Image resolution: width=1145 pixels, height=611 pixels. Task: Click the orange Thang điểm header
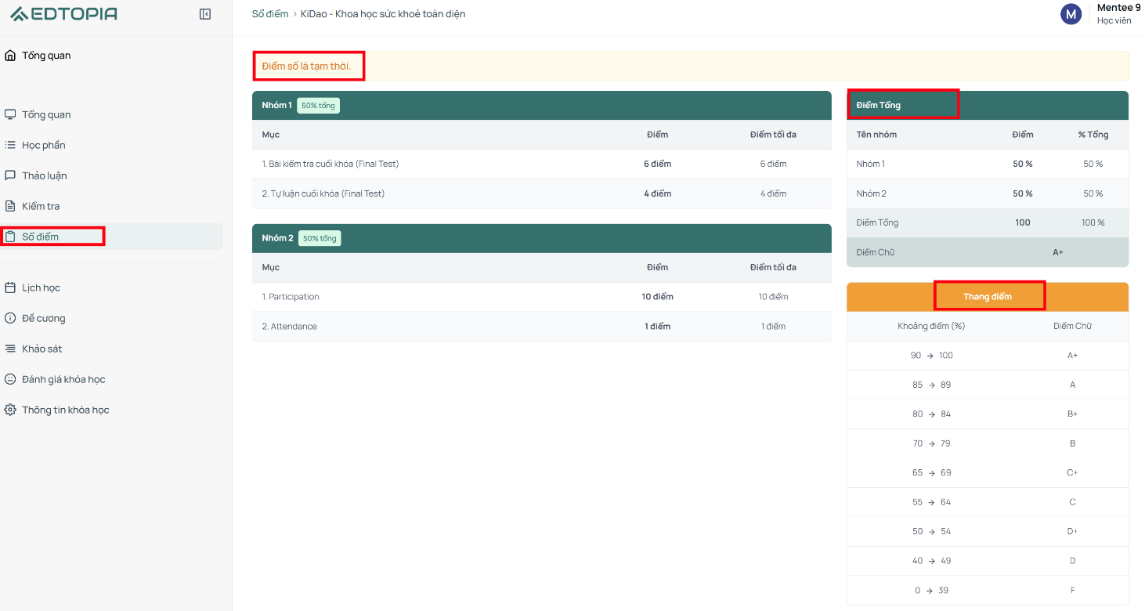click(x=987, y=297)
